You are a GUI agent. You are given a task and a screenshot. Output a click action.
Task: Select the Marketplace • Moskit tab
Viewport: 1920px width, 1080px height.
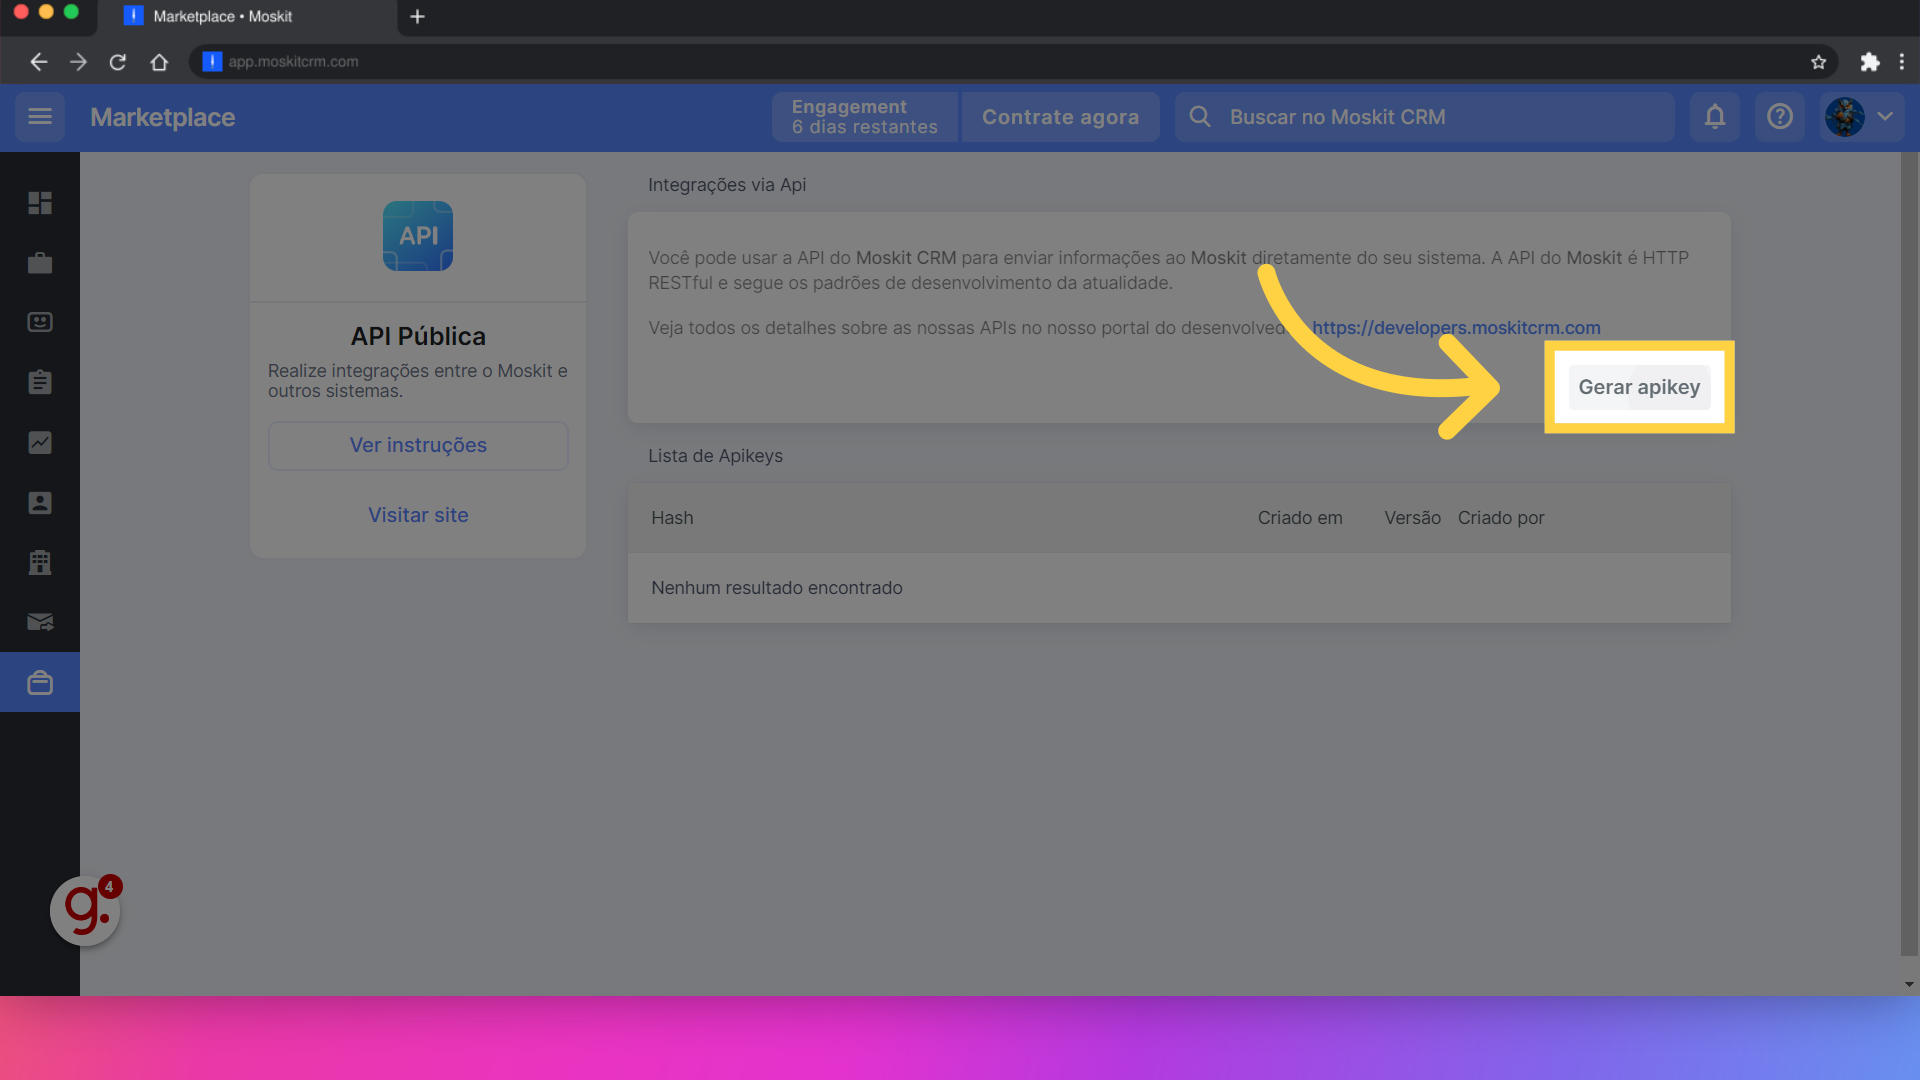coord(248,17)
